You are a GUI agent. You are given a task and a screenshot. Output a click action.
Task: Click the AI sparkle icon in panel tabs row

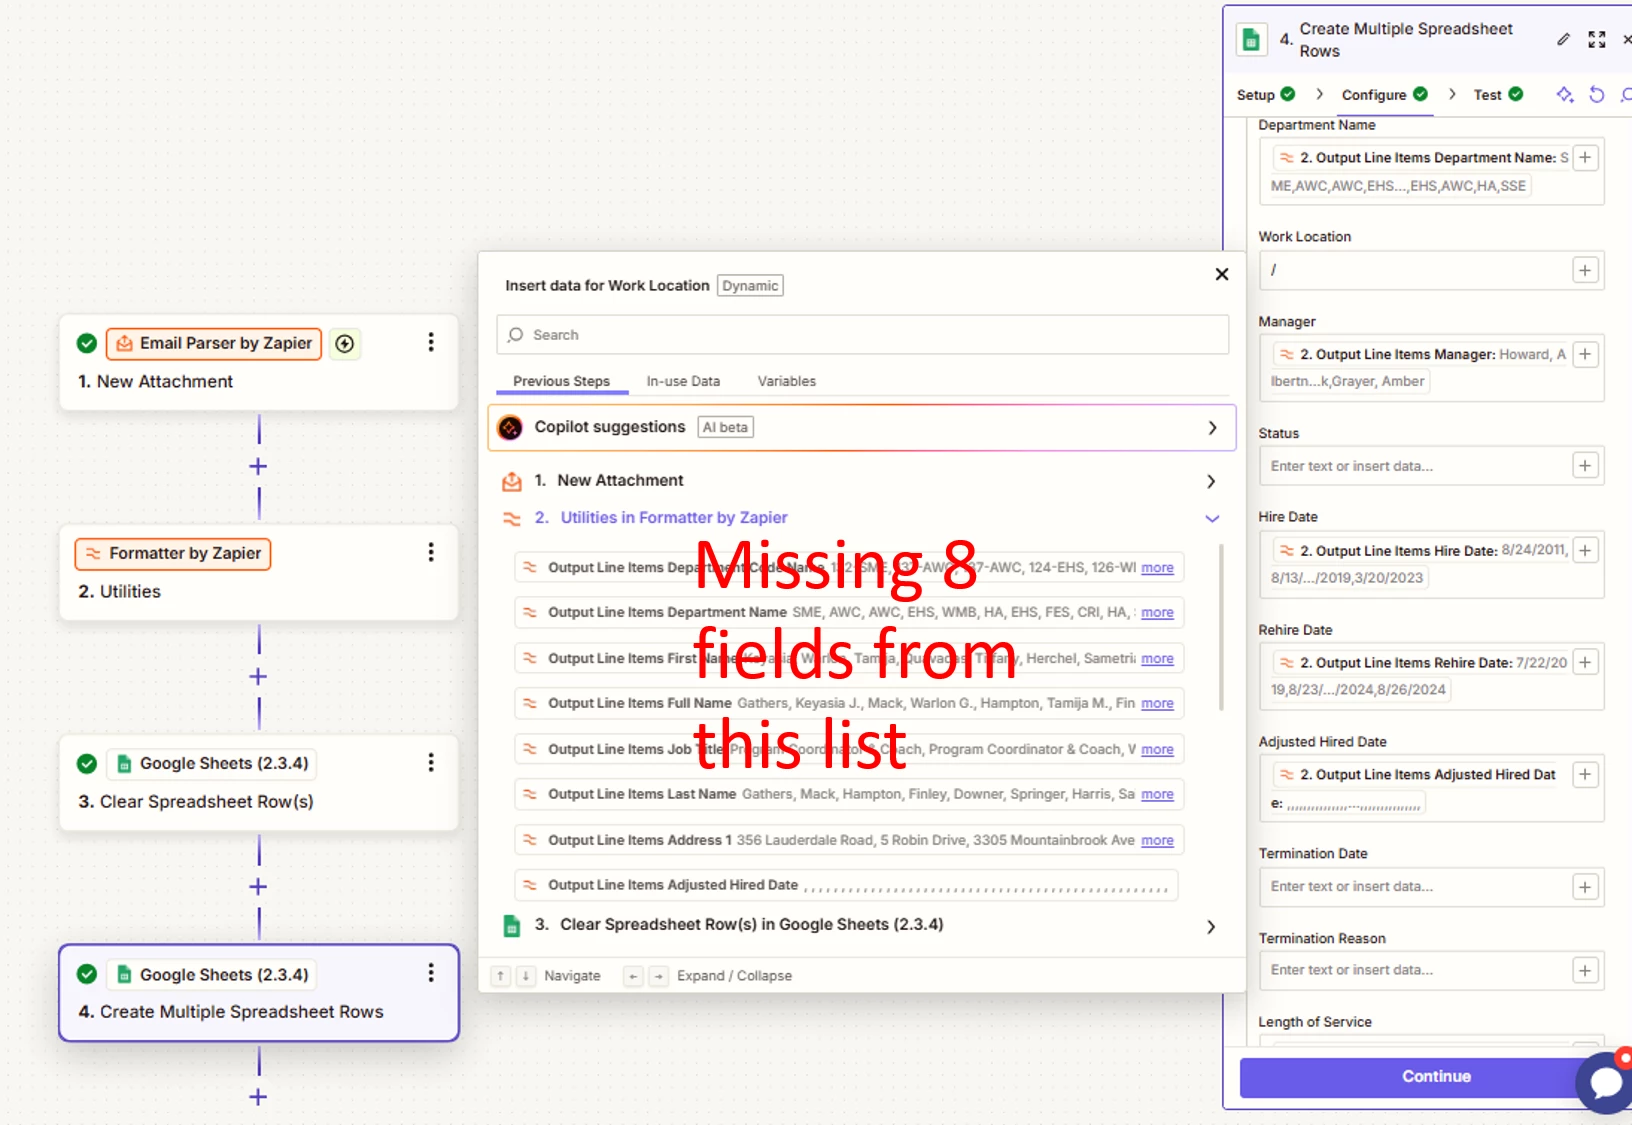coord(1565,94)
